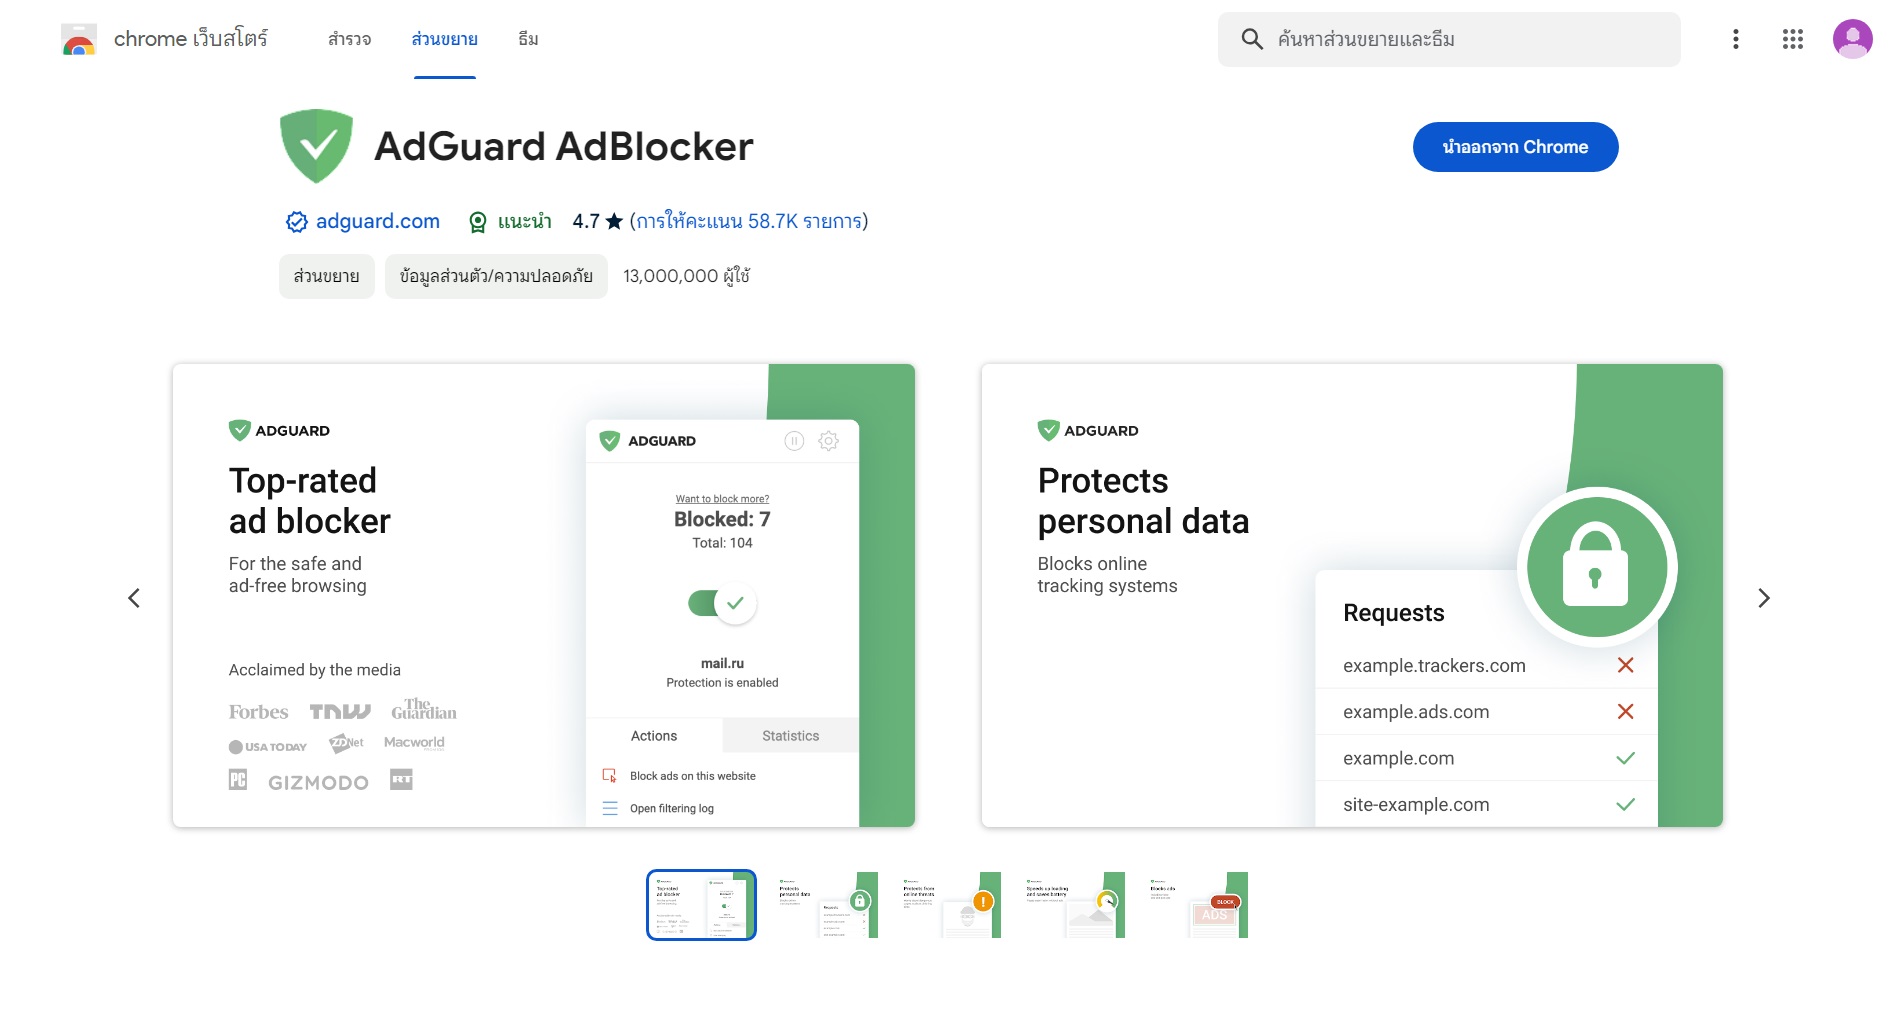Click the ข้อมูลส่วนตัว/ความปลอดภัย category chip
This screenshot has width=1897, height=1033.
coord(496,276)
